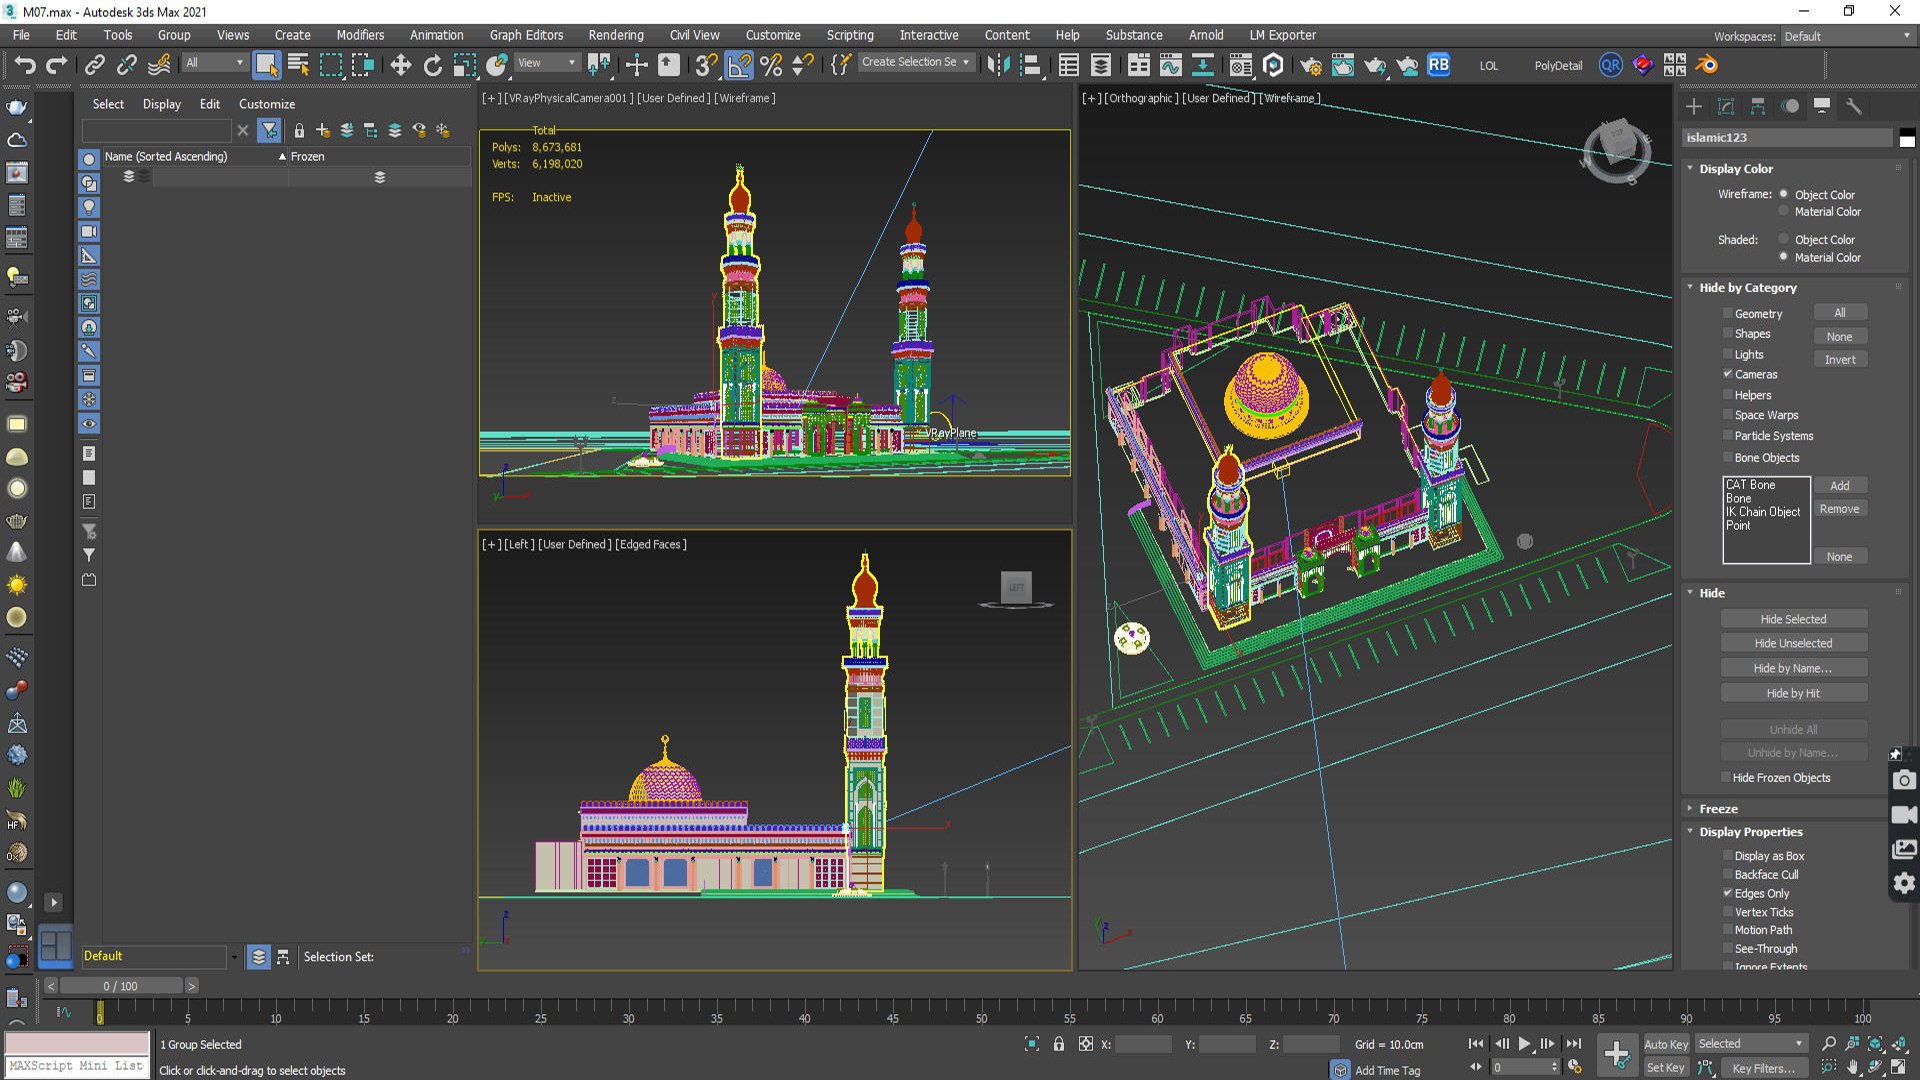Activate the Select and Move tool
Image resolution: width=1920 pixels, height=1080 pixels.
pyautogui.click(x=400, y=65)
